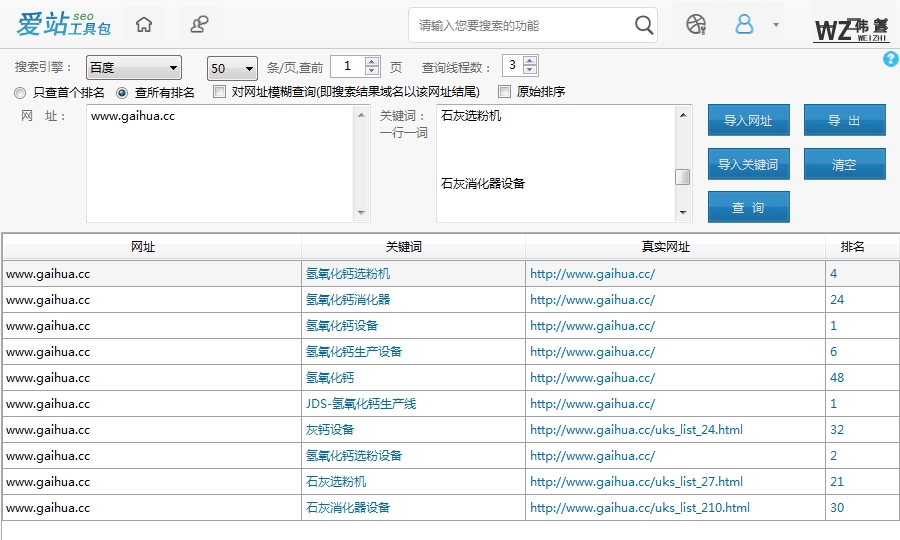Click the 导出 button

click(844, 120)
